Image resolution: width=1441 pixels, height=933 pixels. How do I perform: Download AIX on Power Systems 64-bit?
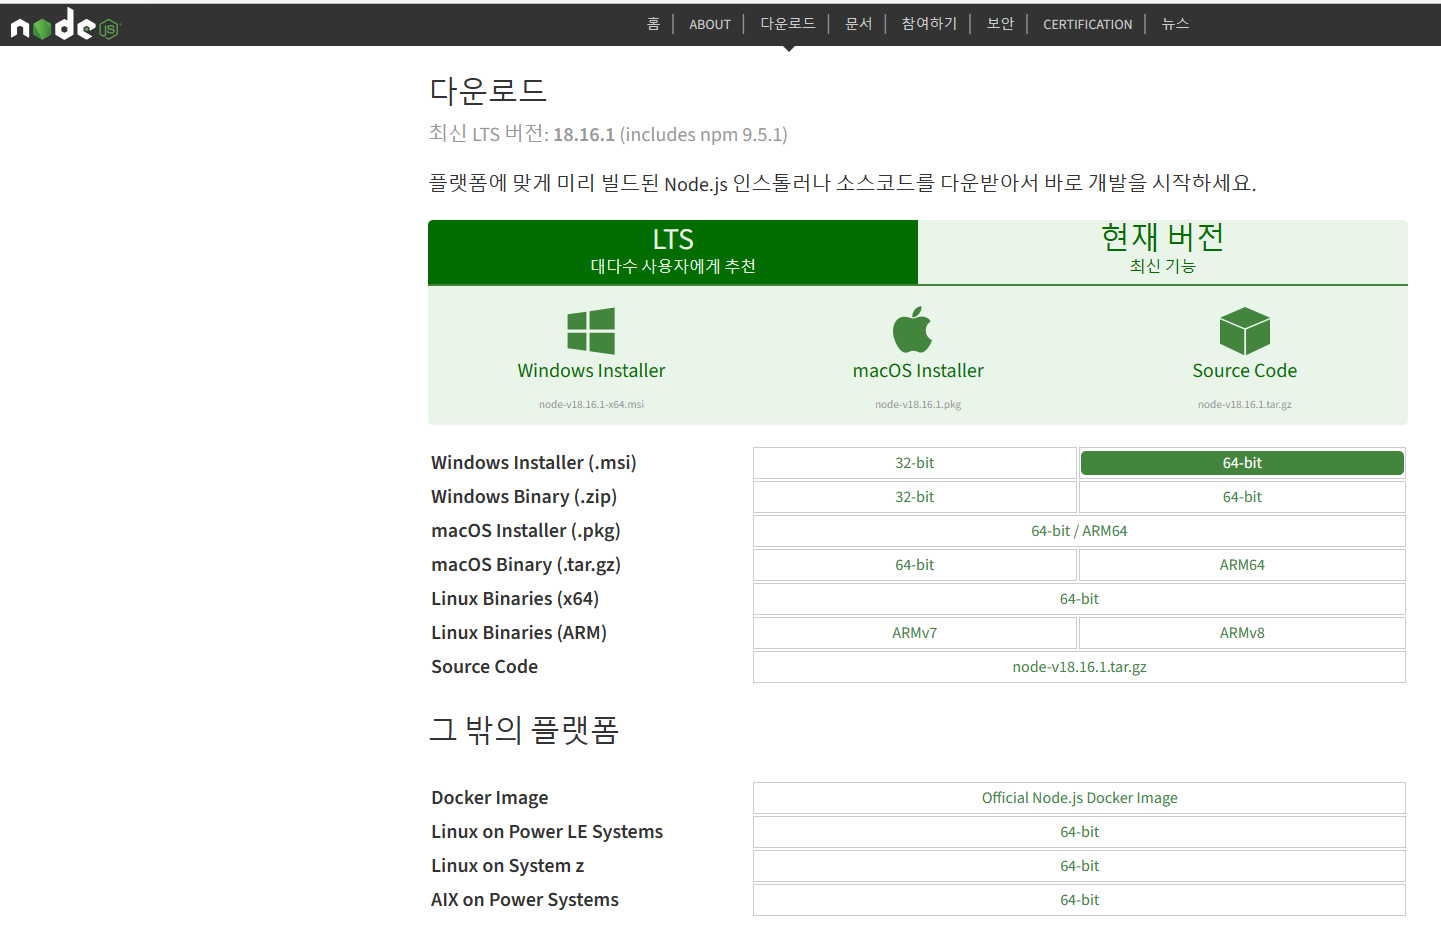tap(1079, 900)
